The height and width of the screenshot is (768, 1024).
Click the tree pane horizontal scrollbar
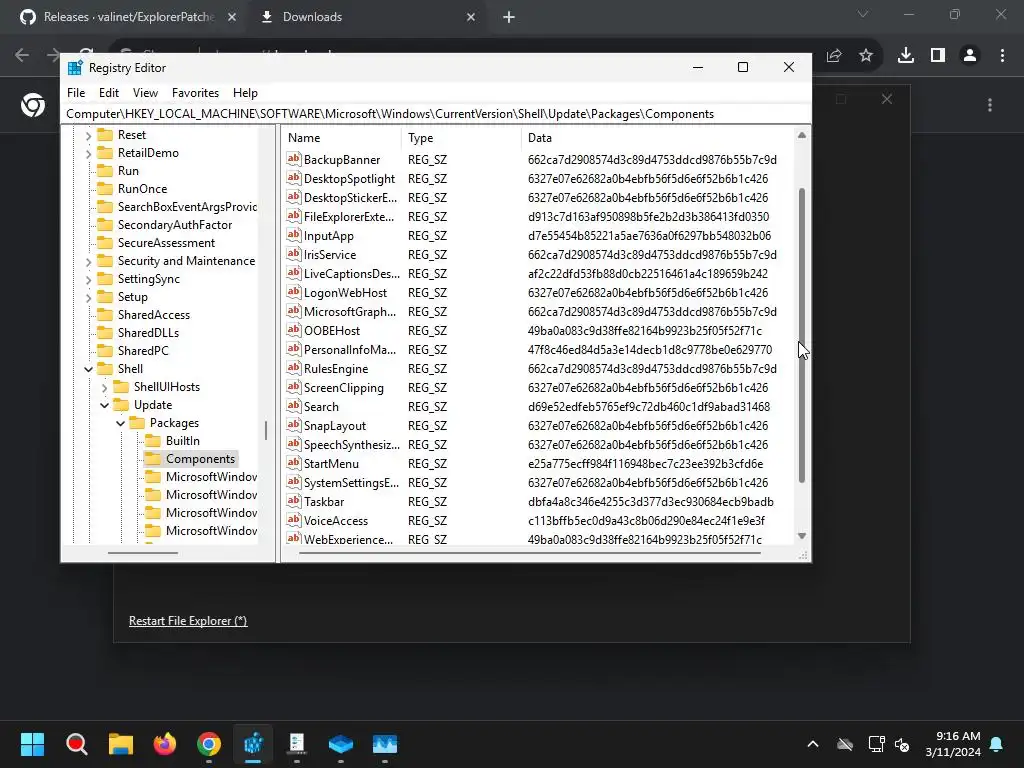[143, 553]
